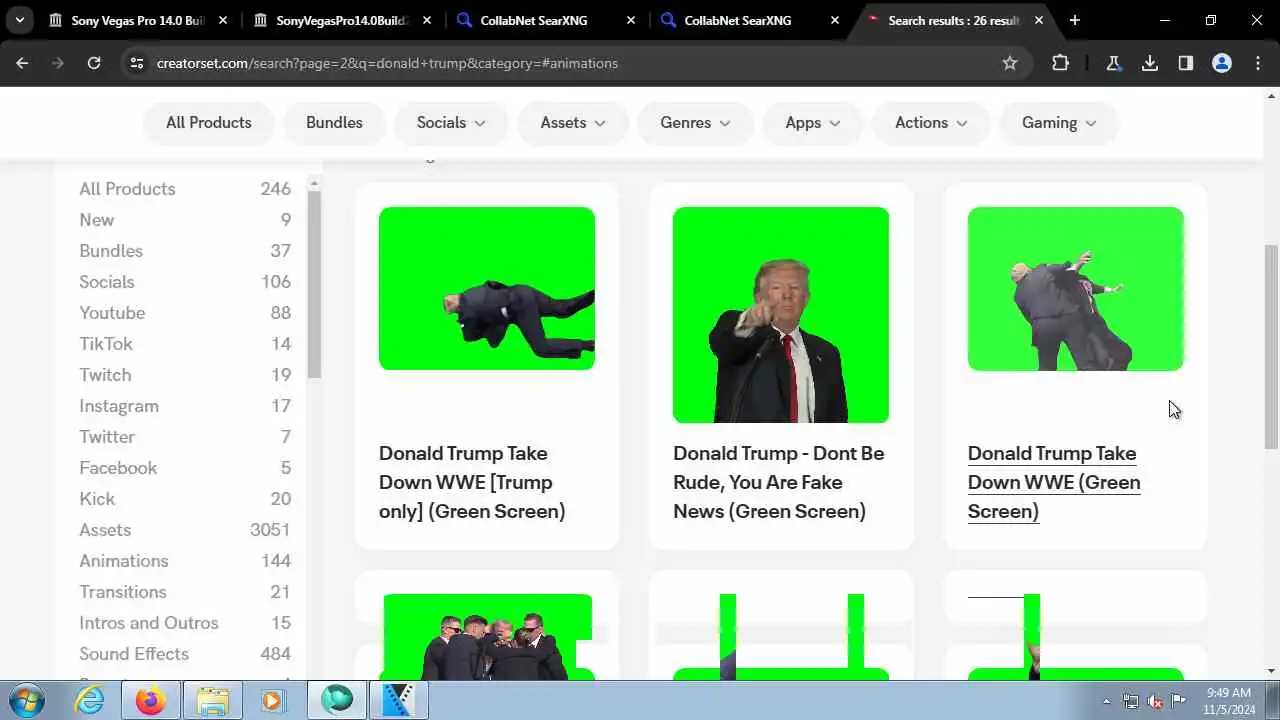
Task: Expand the Gaming dropdown menu
Action: tap(1059, 123)
